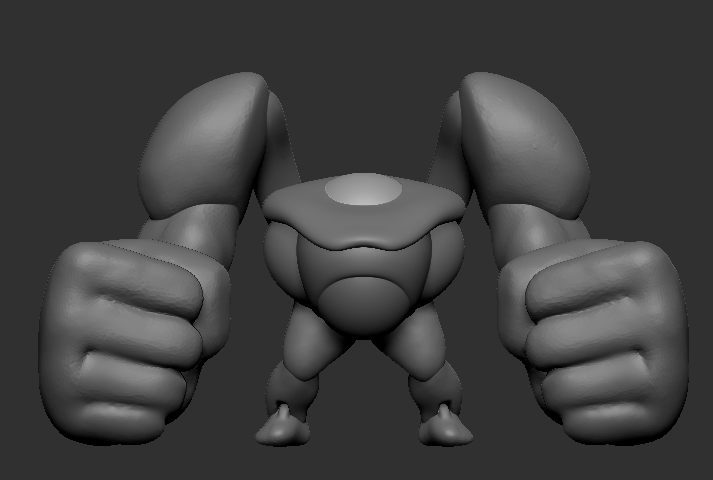Pick the character's right-side foot

click(x=443, y=427)
